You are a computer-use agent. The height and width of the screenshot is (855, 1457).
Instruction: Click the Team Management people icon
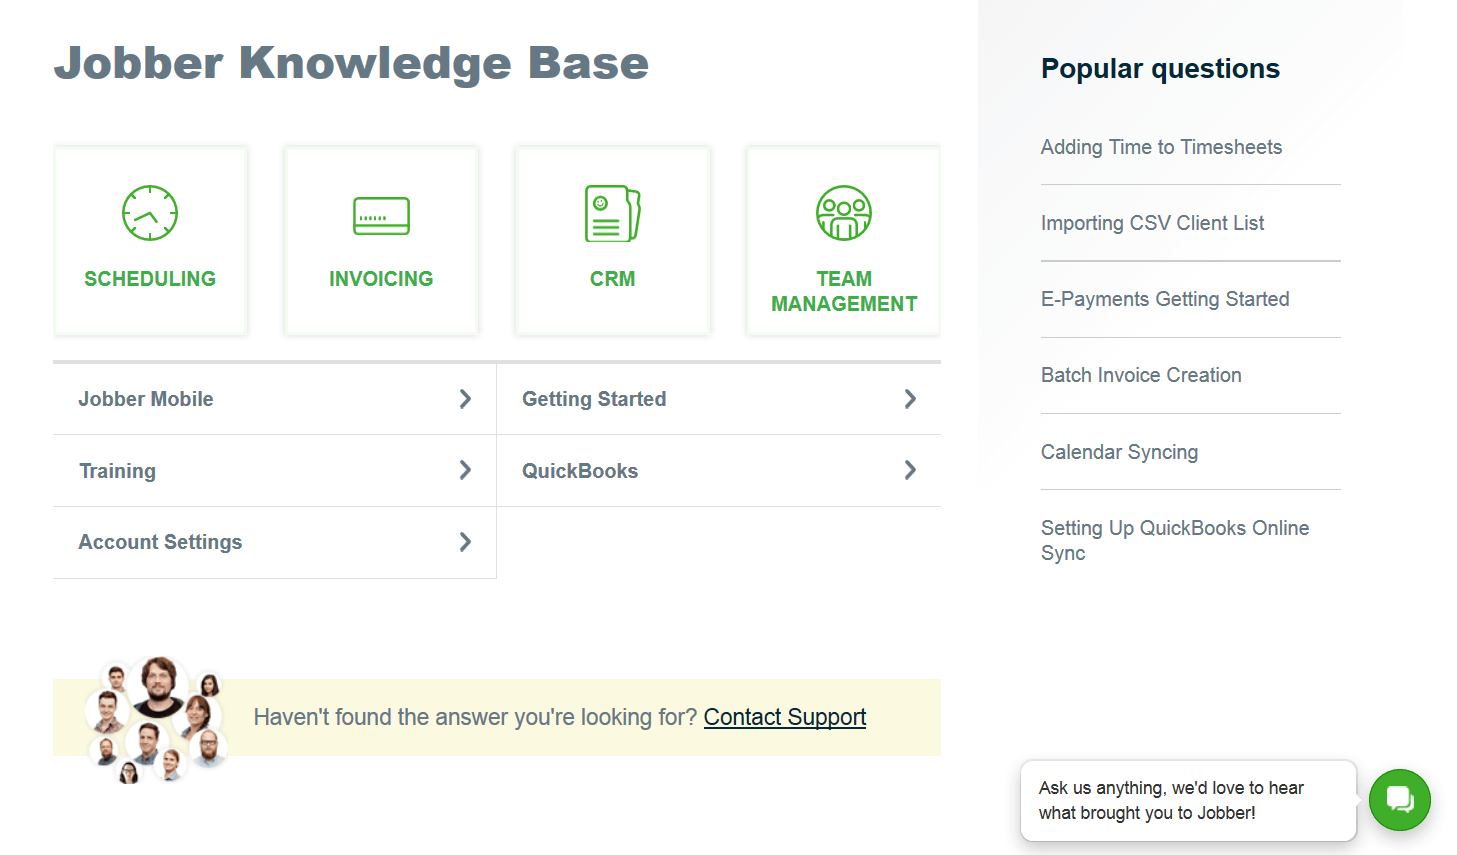tap(844, 213)
